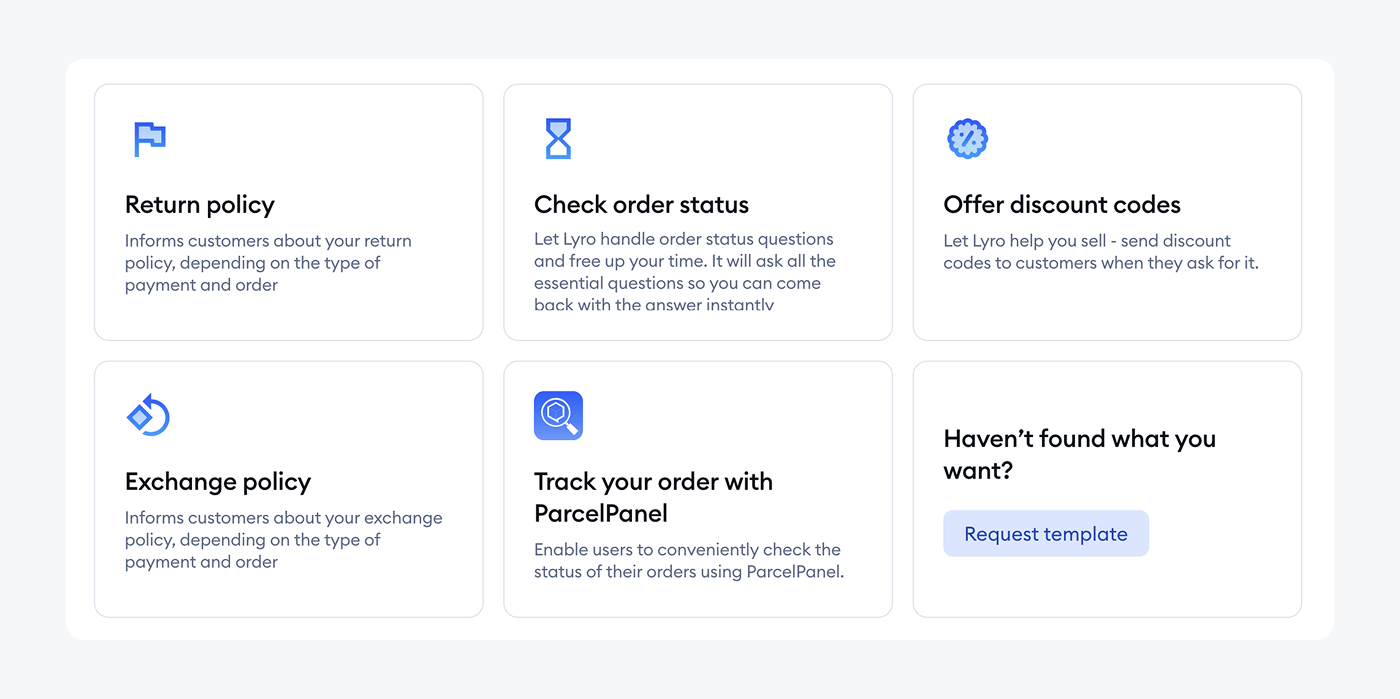
Task: Click the Exchange policy description text
Action: pyautogui.click(x=283, y=540)
